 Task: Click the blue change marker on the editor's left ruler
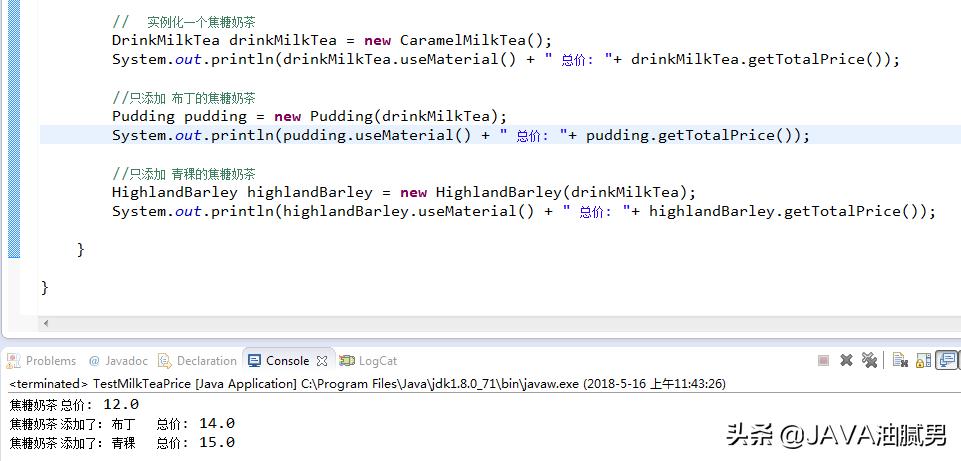14,129
